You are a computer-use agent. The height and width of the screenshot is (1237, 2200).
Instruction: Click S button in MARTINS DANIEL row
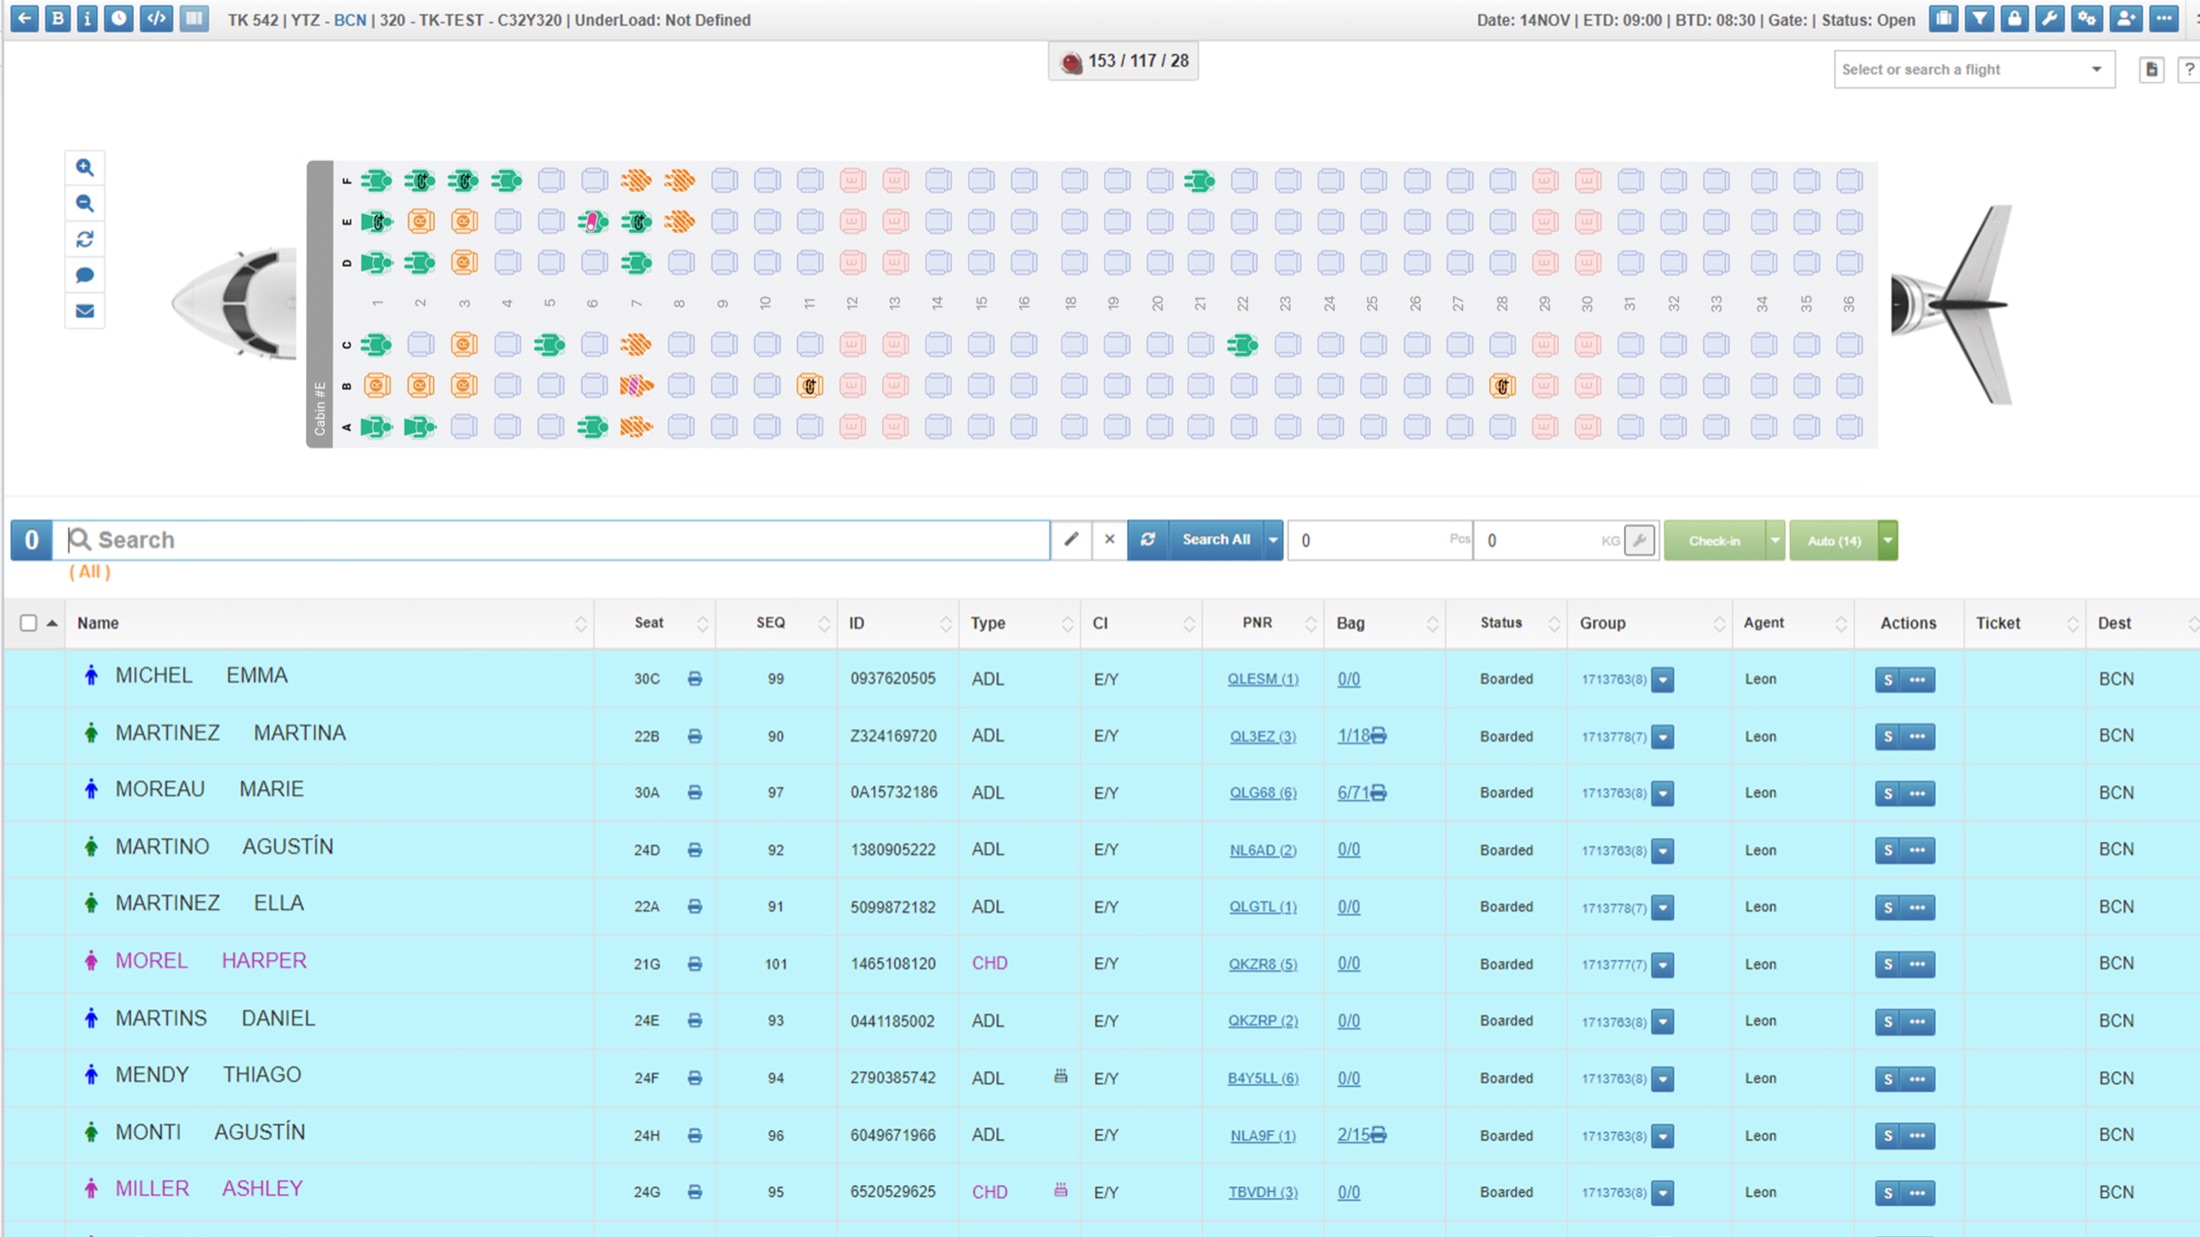1887,1022
